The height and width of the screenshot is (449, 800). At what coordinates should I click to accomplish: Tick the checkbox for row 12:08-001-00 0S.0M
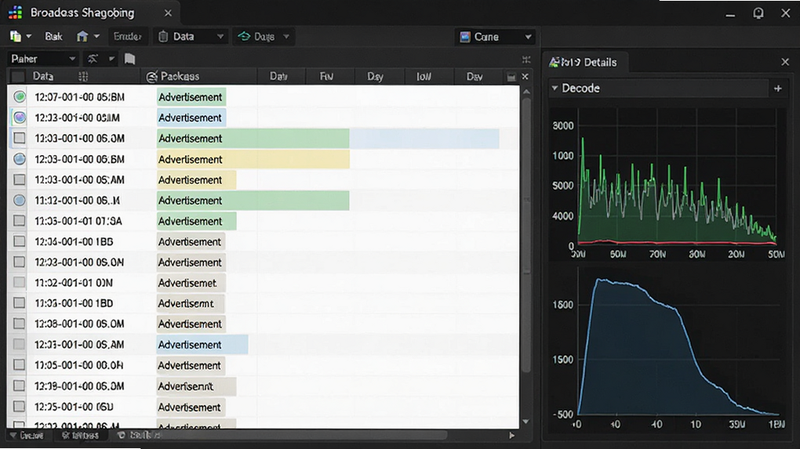coord(19,323)
